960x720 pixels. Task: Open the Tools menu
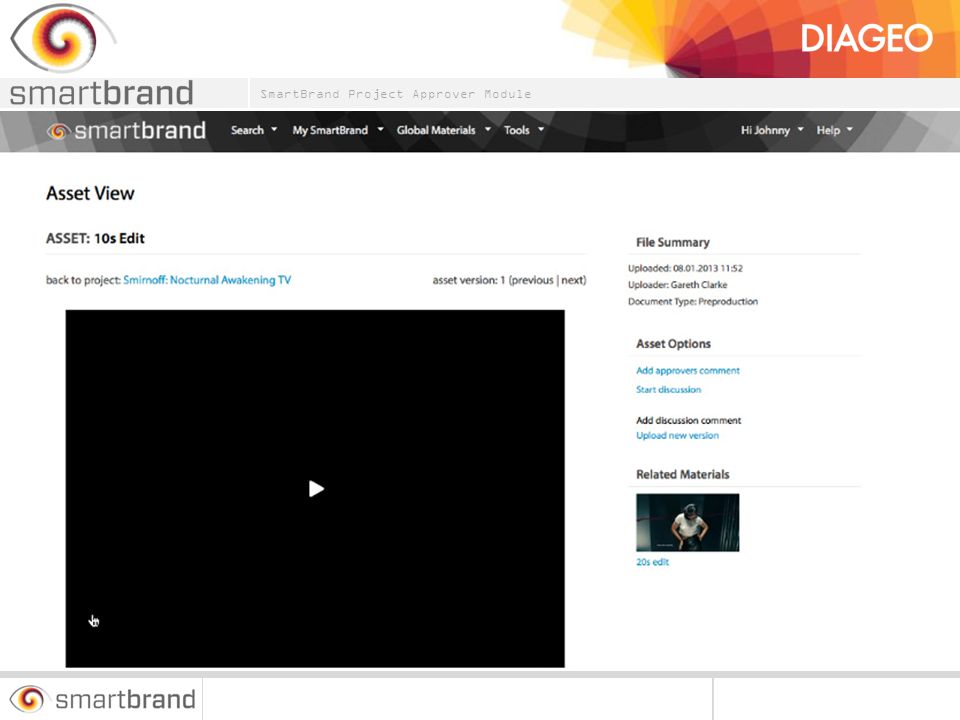pyautogui.click(x=516, y=130)
